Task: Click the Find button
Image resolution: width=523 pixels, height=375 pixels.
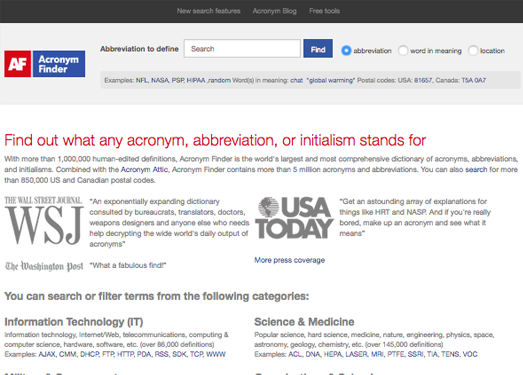Action: pyautogui.click(x=318, y=49)
